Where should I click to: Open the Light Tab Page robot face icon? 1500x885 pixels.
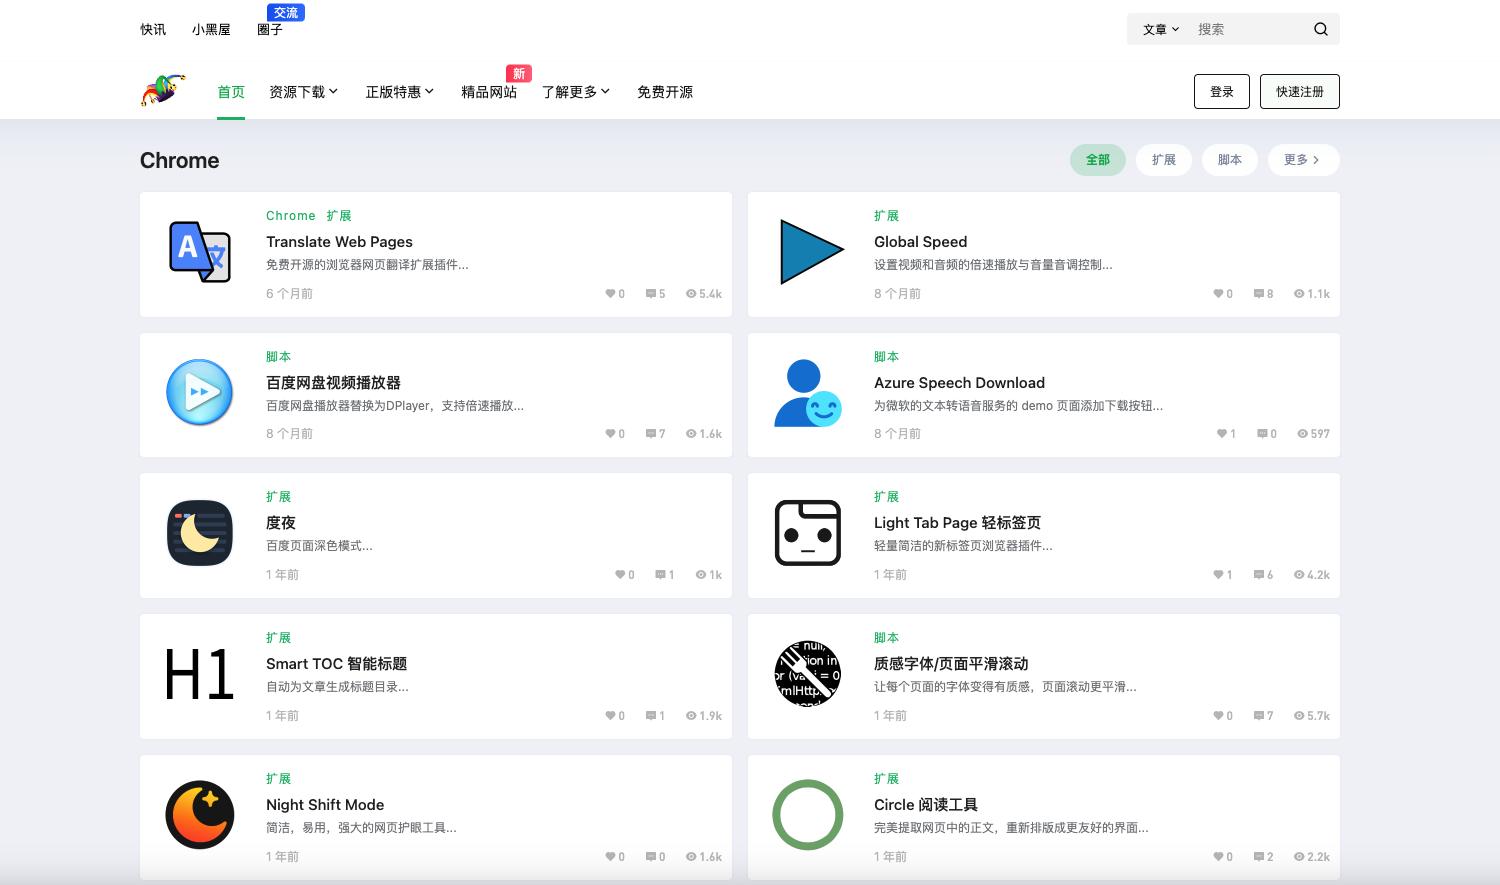tap(808, 533)
